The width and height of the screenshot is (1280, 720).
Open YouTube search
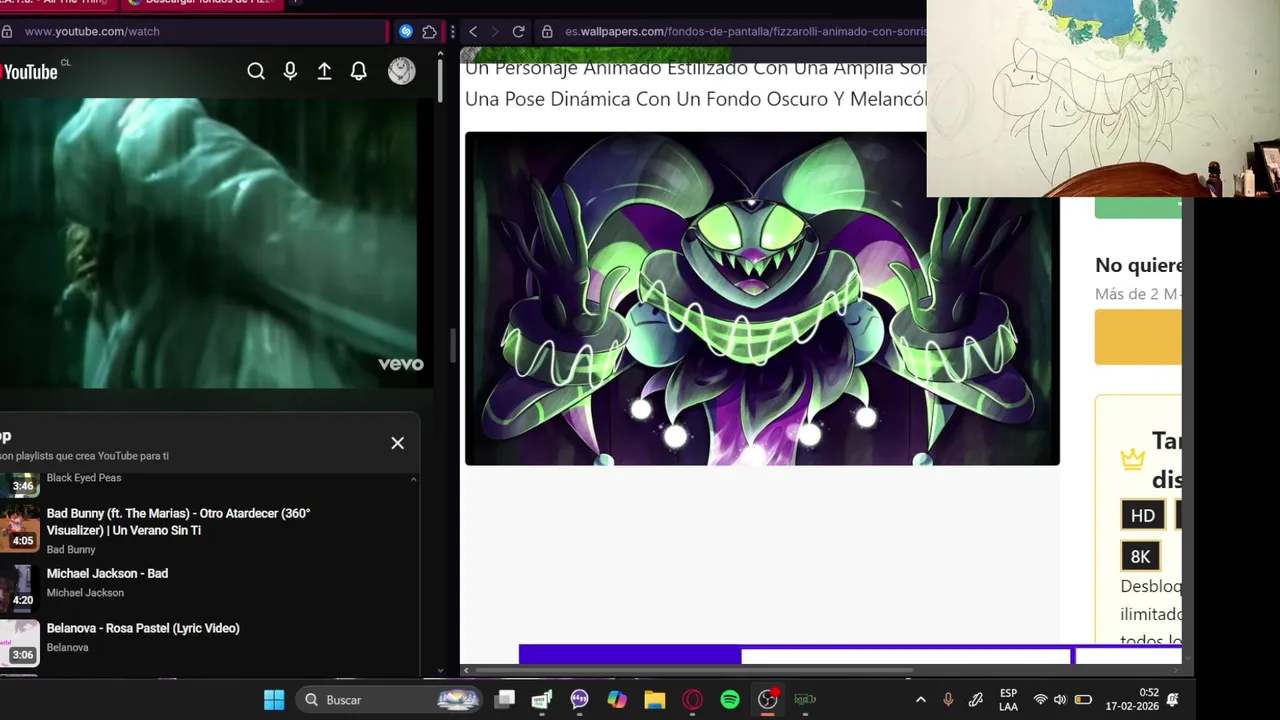pyautogui.click(x=256, y=71)
